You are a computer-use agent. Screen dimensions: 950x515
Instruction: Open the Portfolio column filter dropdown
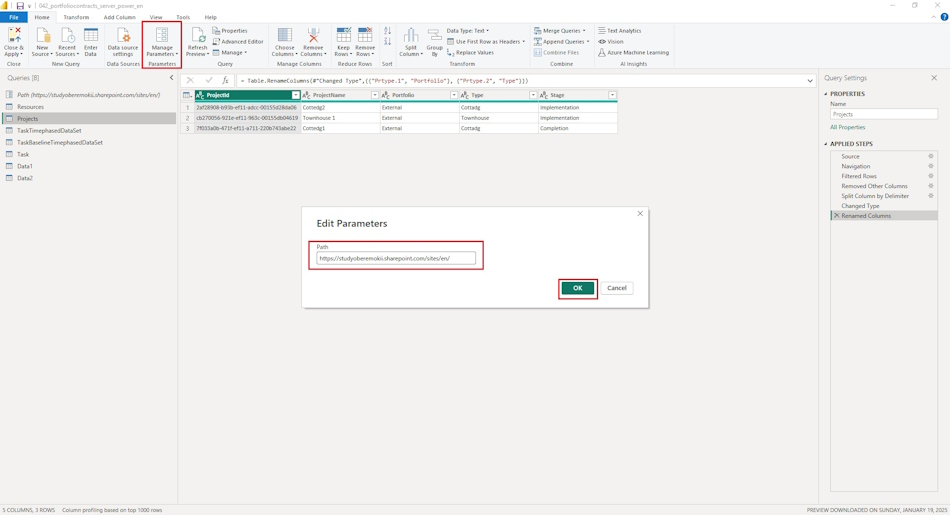tap(454, 95)
